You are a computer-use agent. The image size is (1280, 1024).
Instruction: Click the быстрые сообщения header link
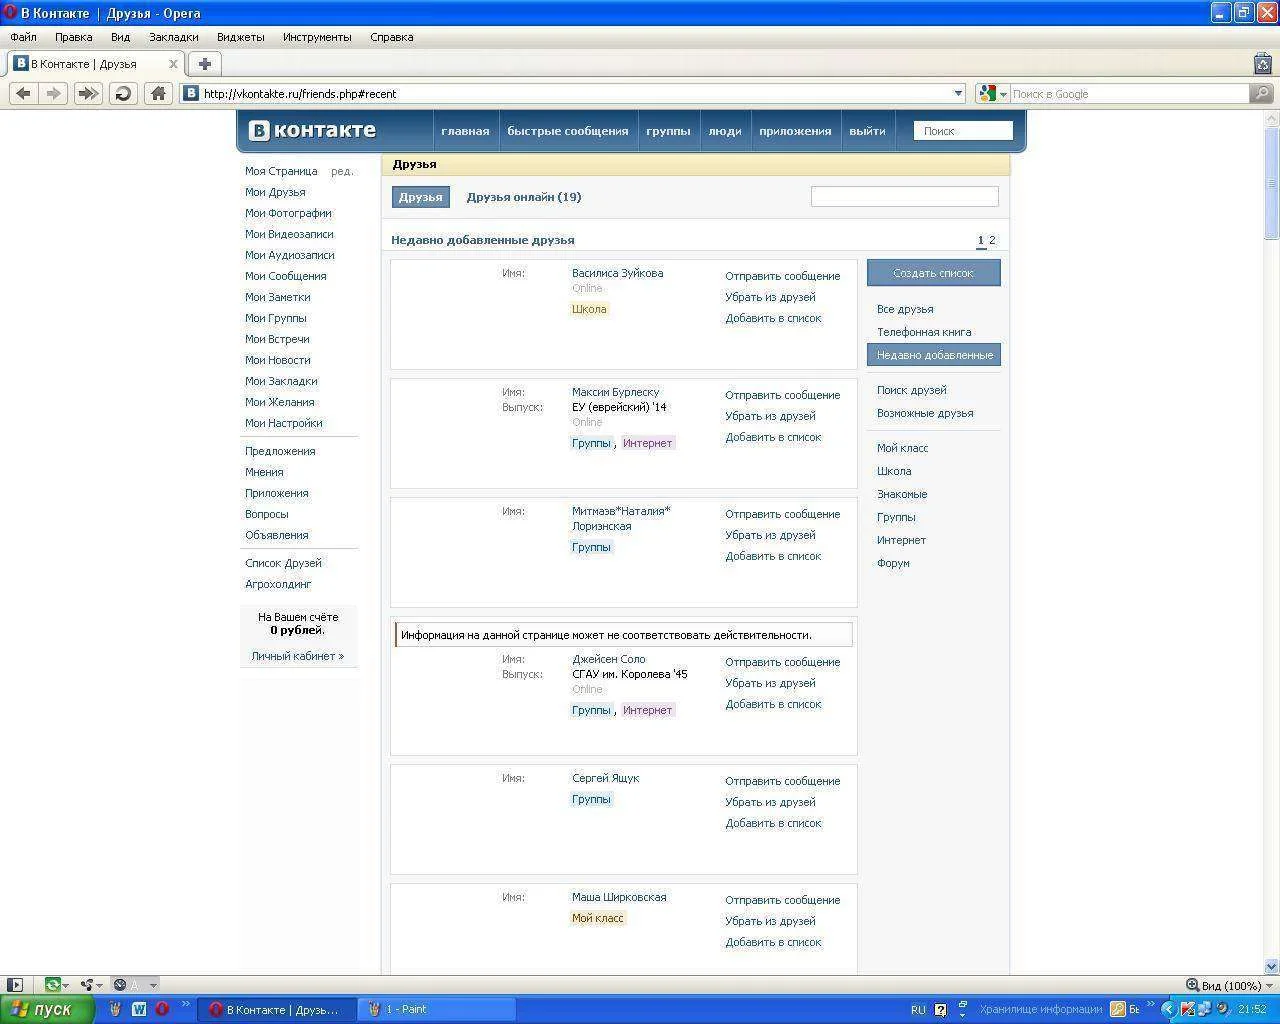pyautogui.click(x=568, y=131)
